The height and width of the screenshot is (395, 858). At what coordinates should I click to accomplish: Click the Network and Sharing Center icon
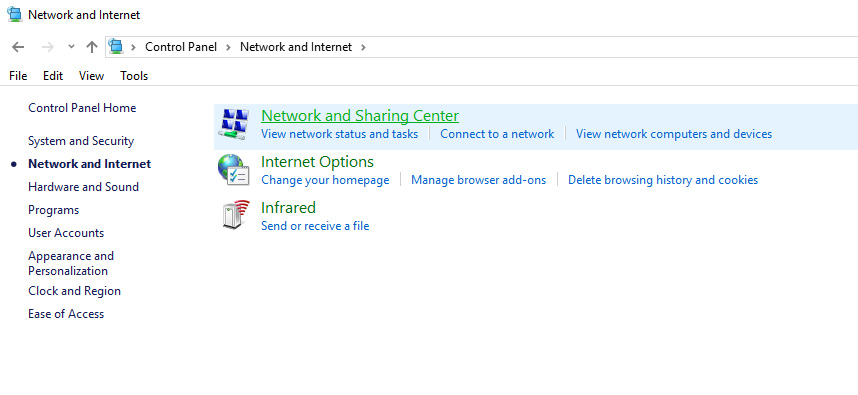[x=234, y=124]
